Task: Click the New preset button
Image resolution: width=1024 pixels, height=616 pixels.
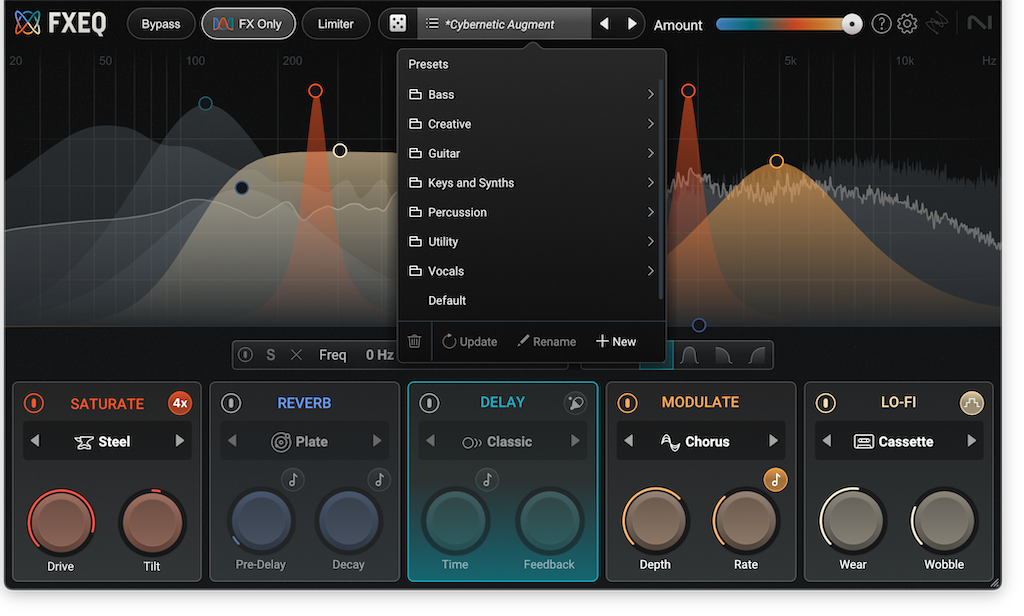Action: [x=616, y=341]
